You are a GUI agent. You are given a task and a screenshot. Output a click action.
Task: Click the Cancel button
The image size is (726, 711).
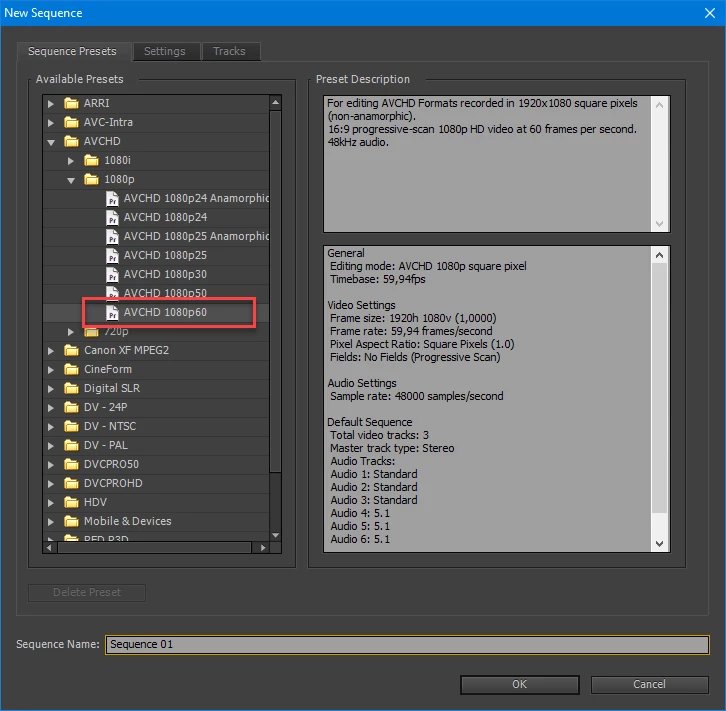(x=649, y=684)
